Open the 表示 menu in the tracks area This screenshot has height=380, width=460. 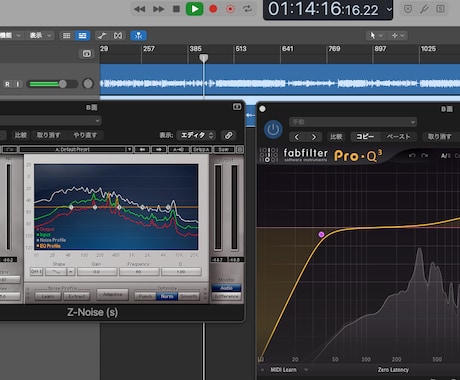pyautogui.click(x=41, y=35)
